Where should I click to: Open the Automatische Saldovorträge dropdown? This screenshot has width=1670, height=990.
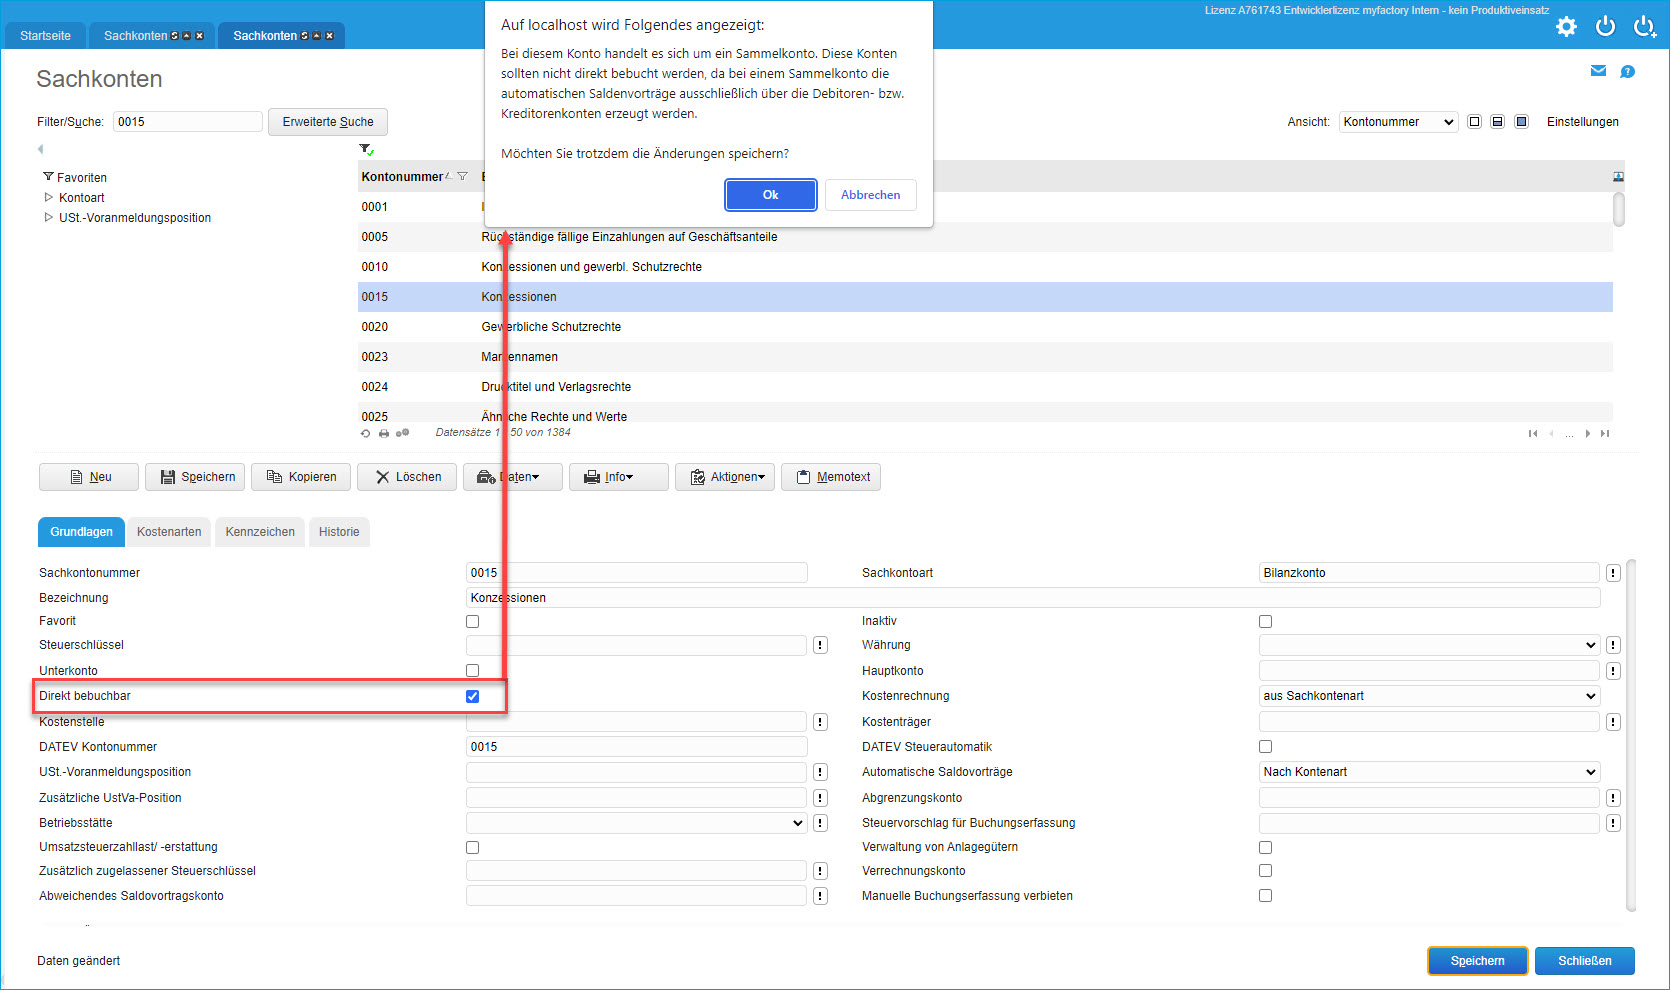tap(1428, 772)
